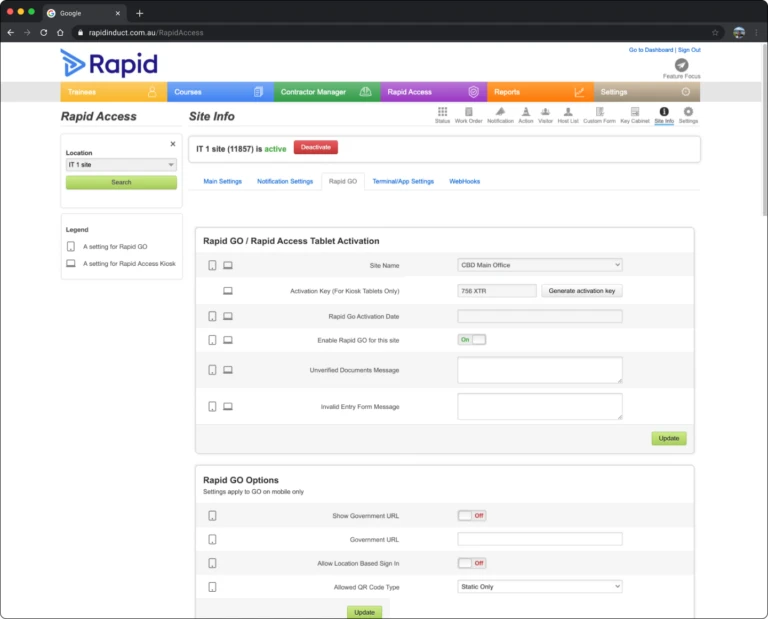Open the Host List icon

[568, 115]
